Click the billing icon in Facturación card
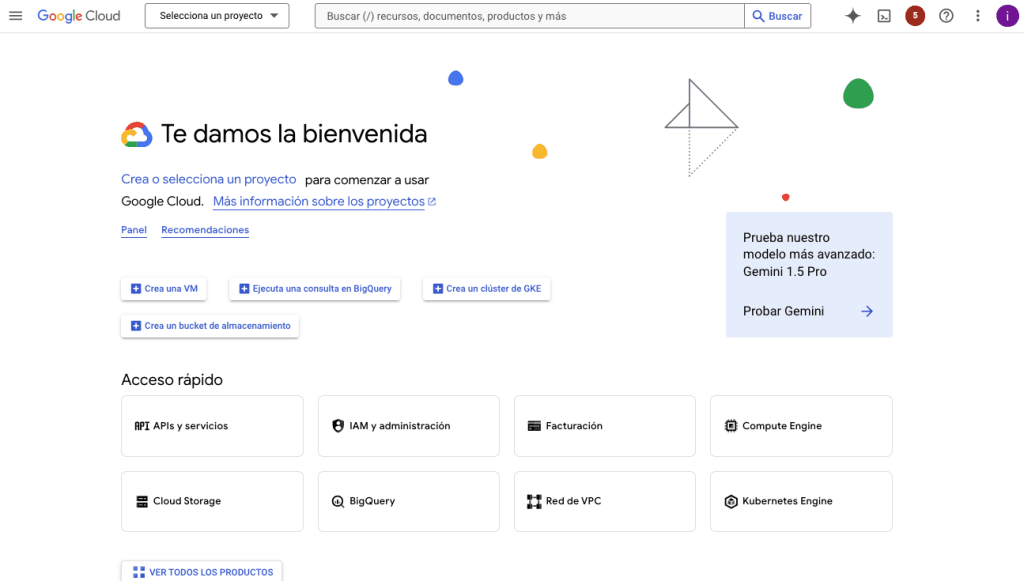The width and height of the screenshot is (1024, 581). (534, 426)
